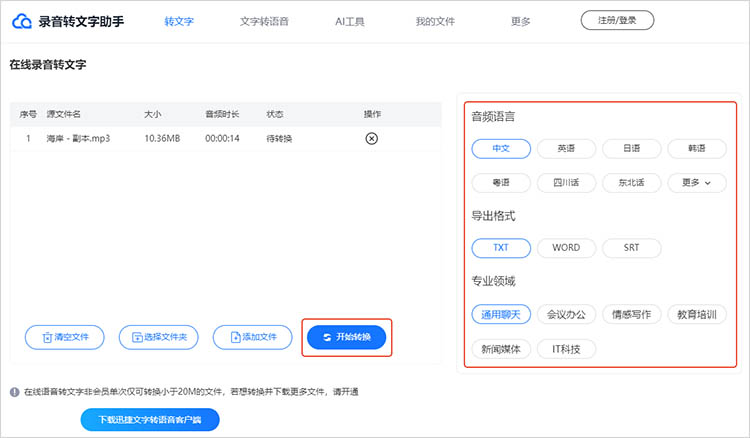Go to 我的文件
The image size is (750, 438).
click(435, 22)
